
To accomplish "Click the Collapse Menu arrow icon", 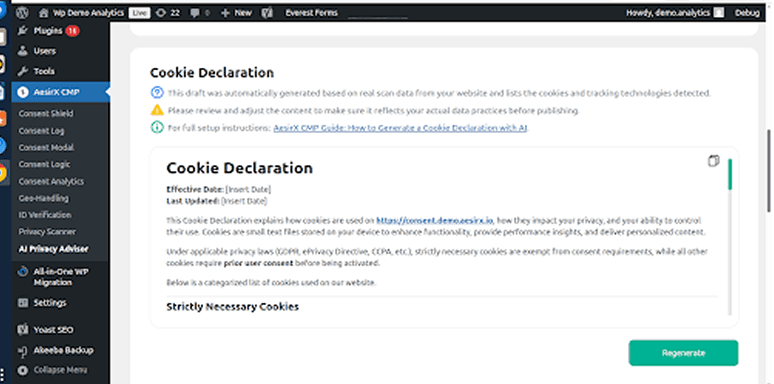I will [22, 370].
